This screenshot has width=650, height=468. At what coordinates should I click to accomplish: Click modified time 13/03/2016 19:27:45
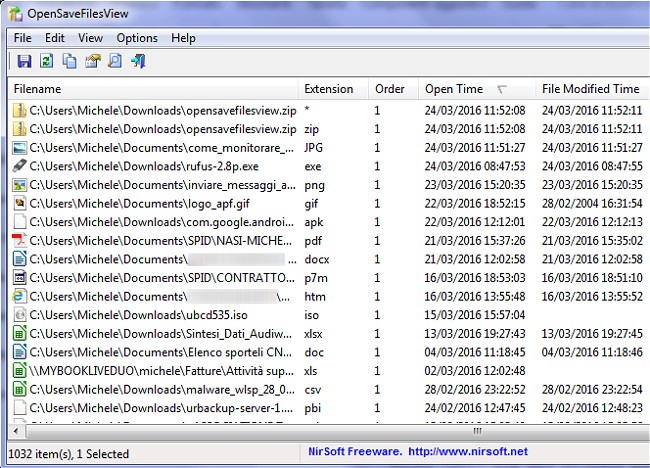592,334
